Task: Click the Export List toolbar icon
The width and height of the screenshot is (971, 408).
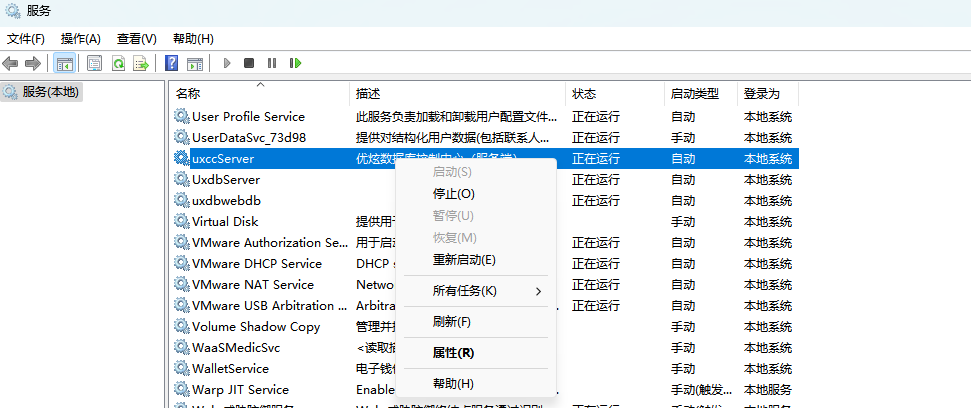Action: 141,63
